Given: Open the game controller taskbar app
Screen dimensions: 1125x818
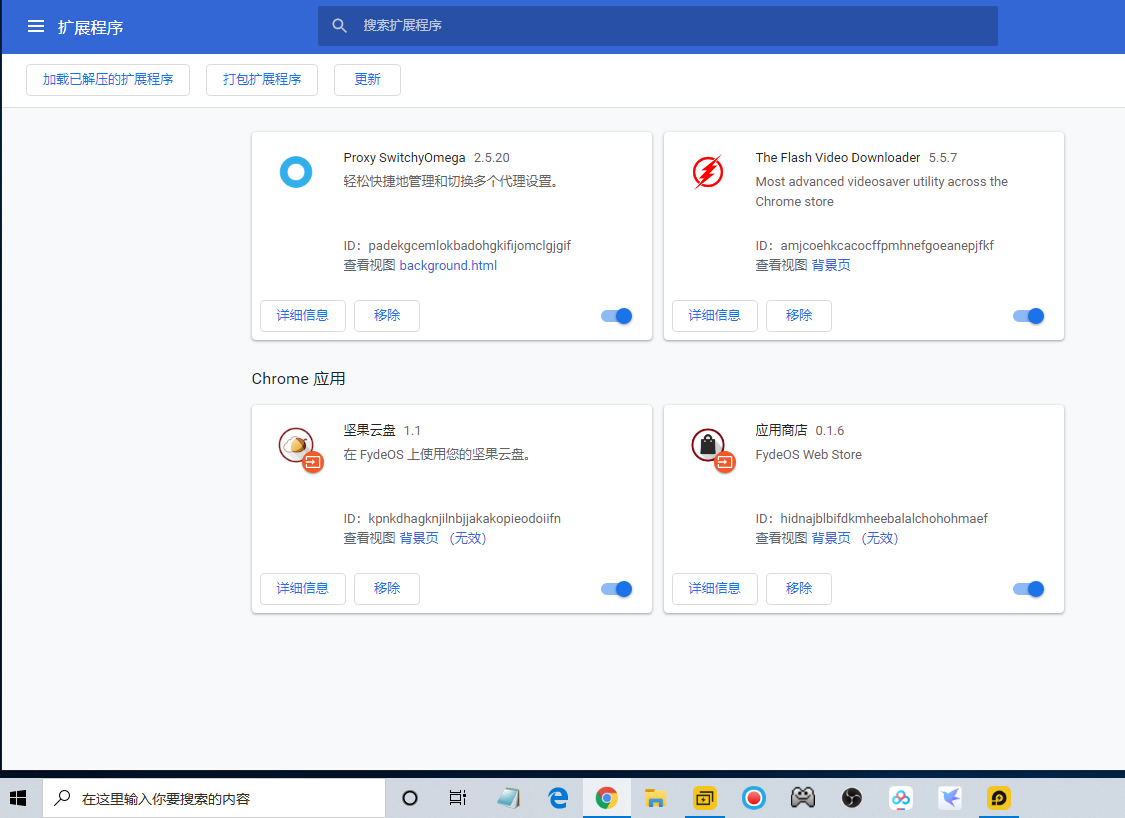Looking at the screenshot, I should (x=803, y=798).
